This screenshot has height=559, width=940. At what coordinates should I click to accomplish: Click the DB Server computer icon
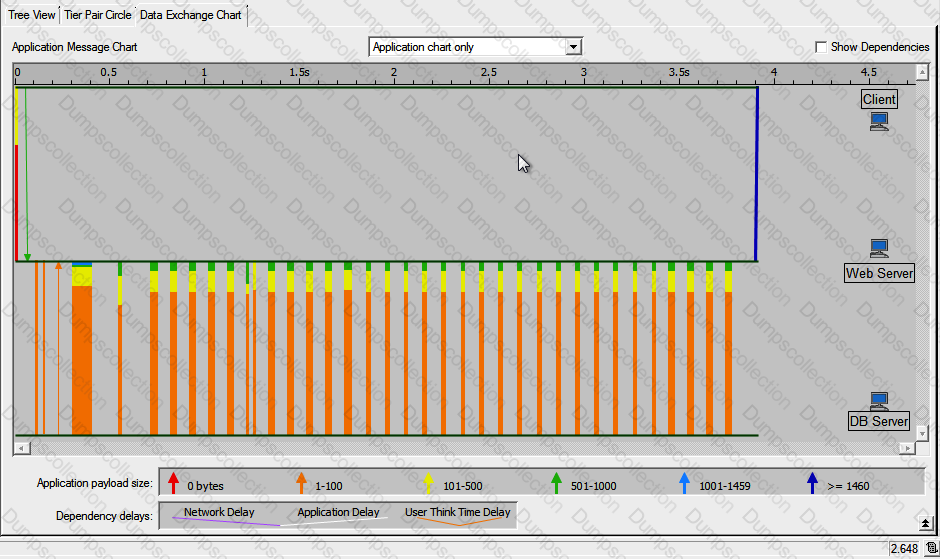tap(879, 401)
